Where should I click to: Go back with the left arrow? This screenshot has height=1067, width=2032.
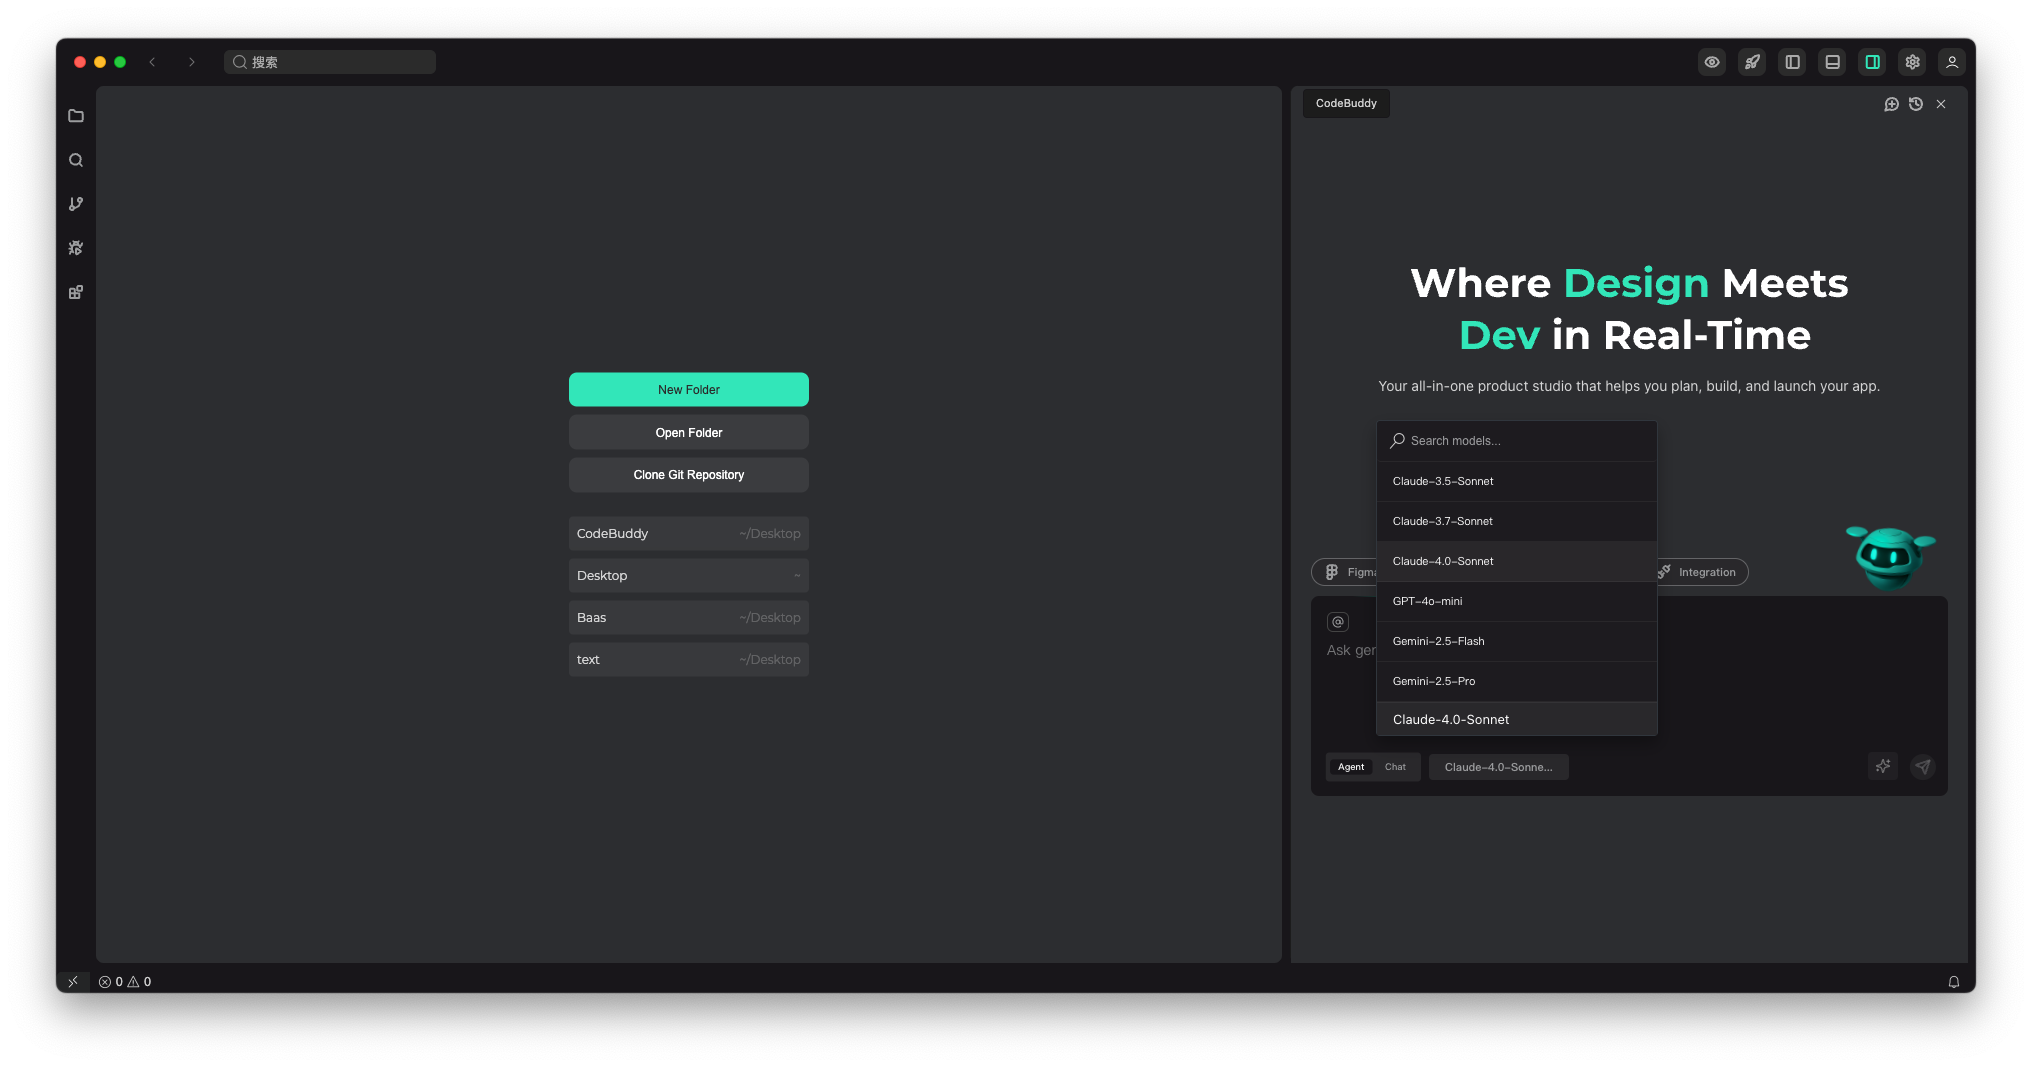152,62
